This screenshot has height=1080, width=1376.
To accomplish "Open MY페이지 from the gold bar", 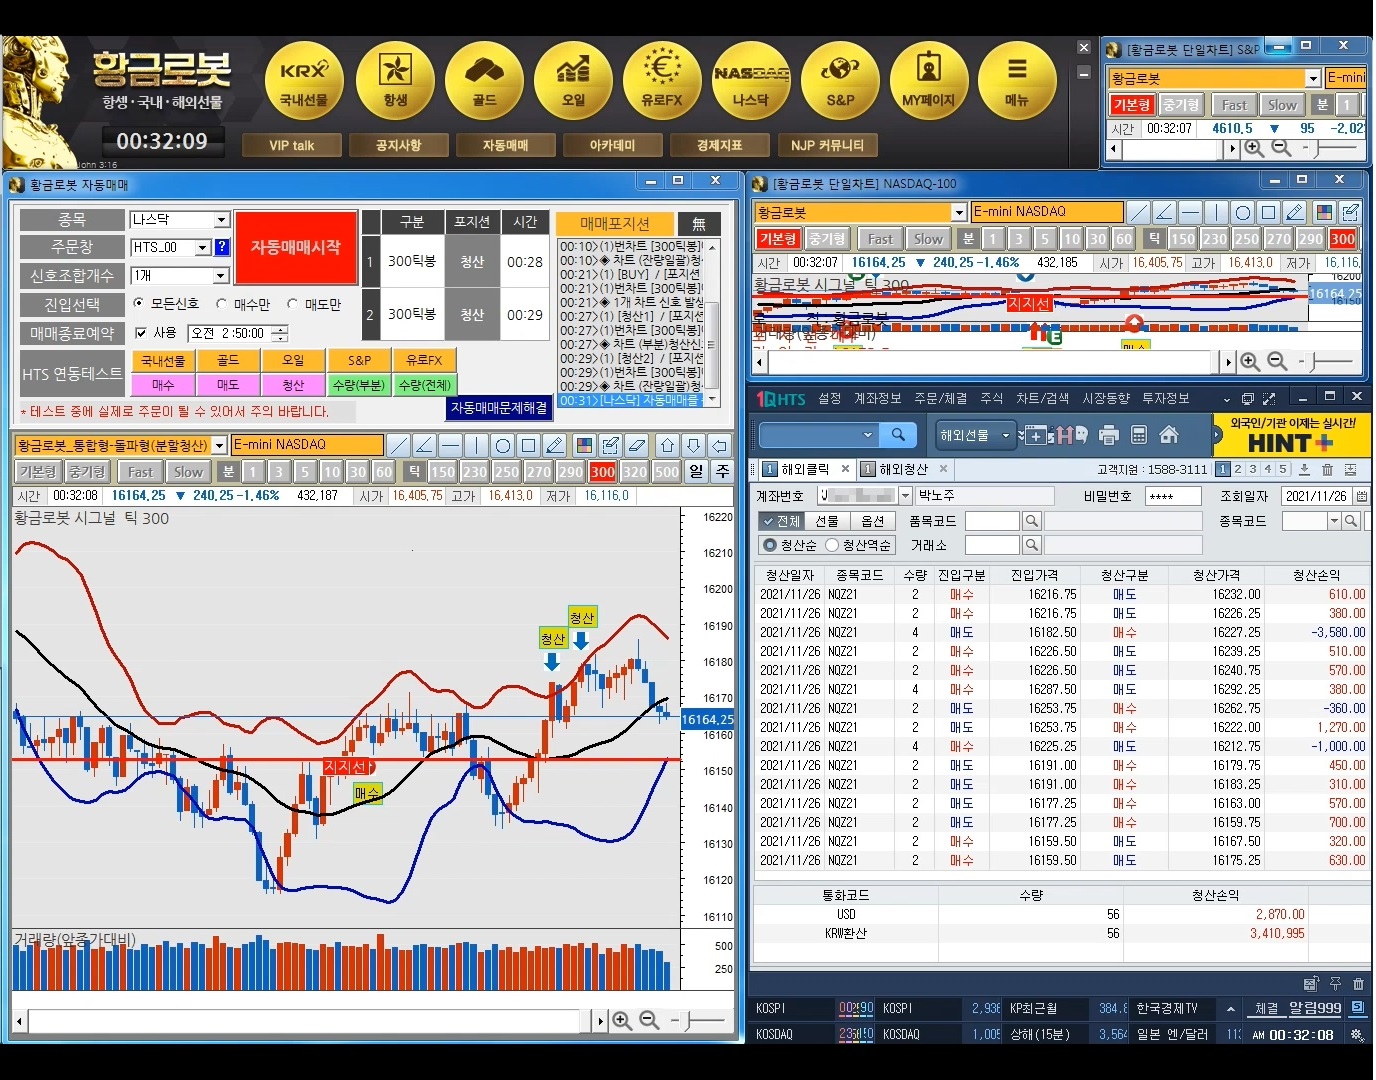I will (x=929, y=82).
